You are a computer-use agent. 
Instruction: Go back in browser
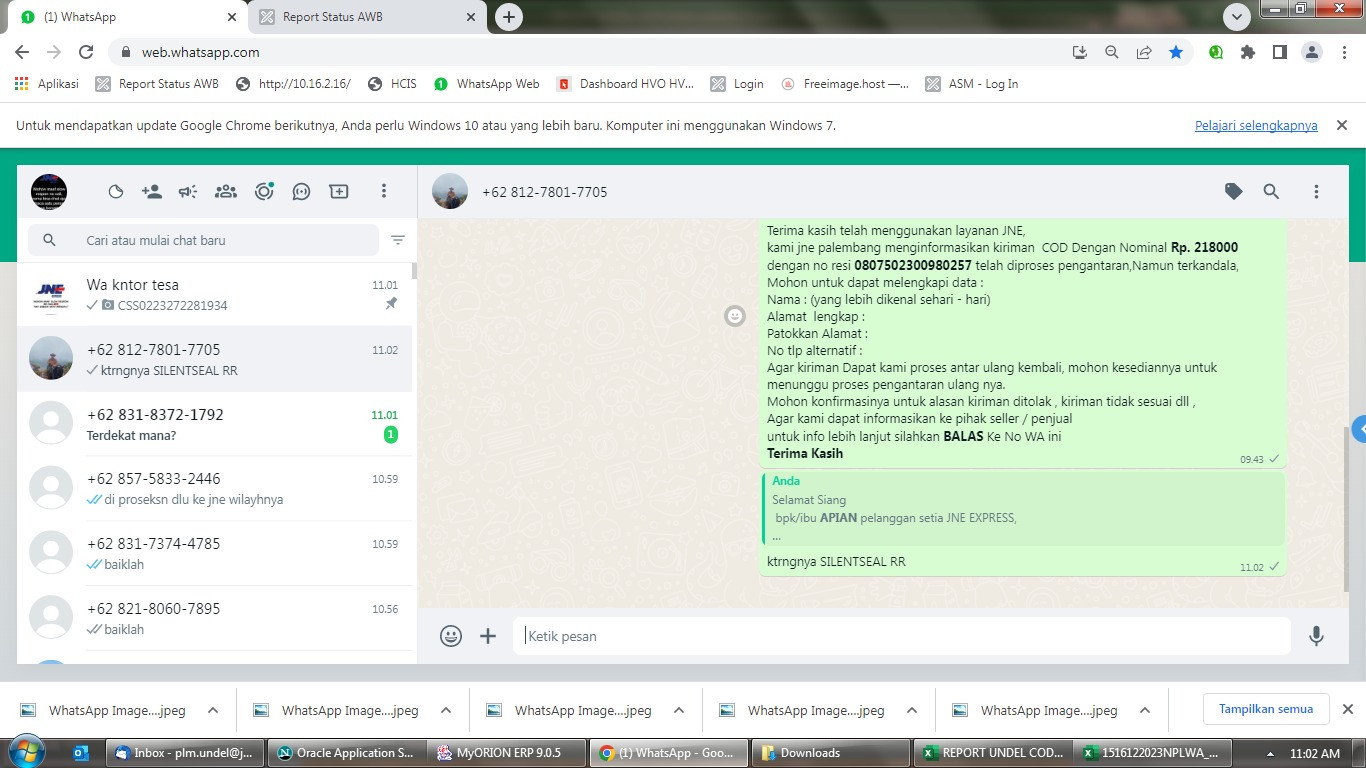click(22, 52)
